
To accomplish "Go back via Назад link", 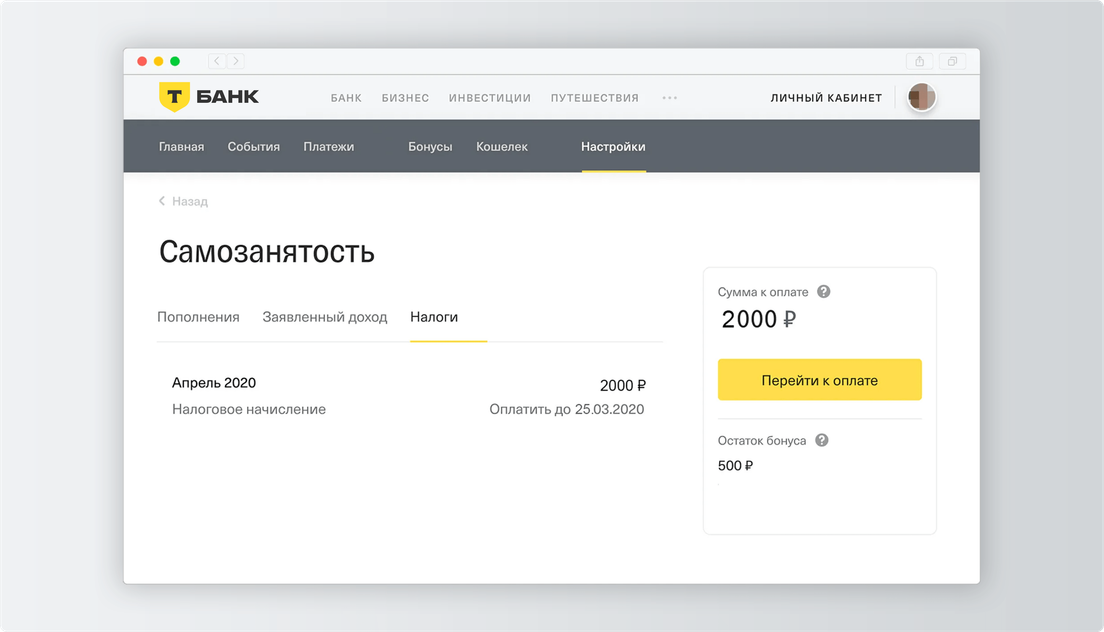I will (184, 201).
